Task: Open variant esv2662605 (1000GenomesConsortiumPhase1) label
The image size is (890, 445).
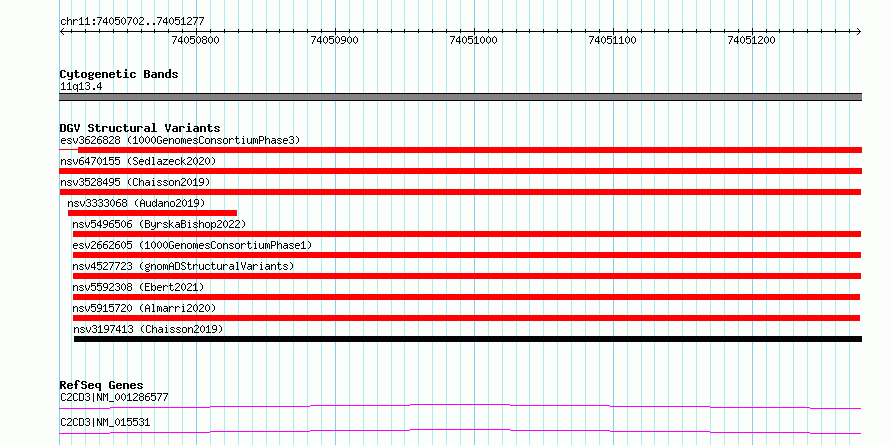Action: click(x=192, y=245)
